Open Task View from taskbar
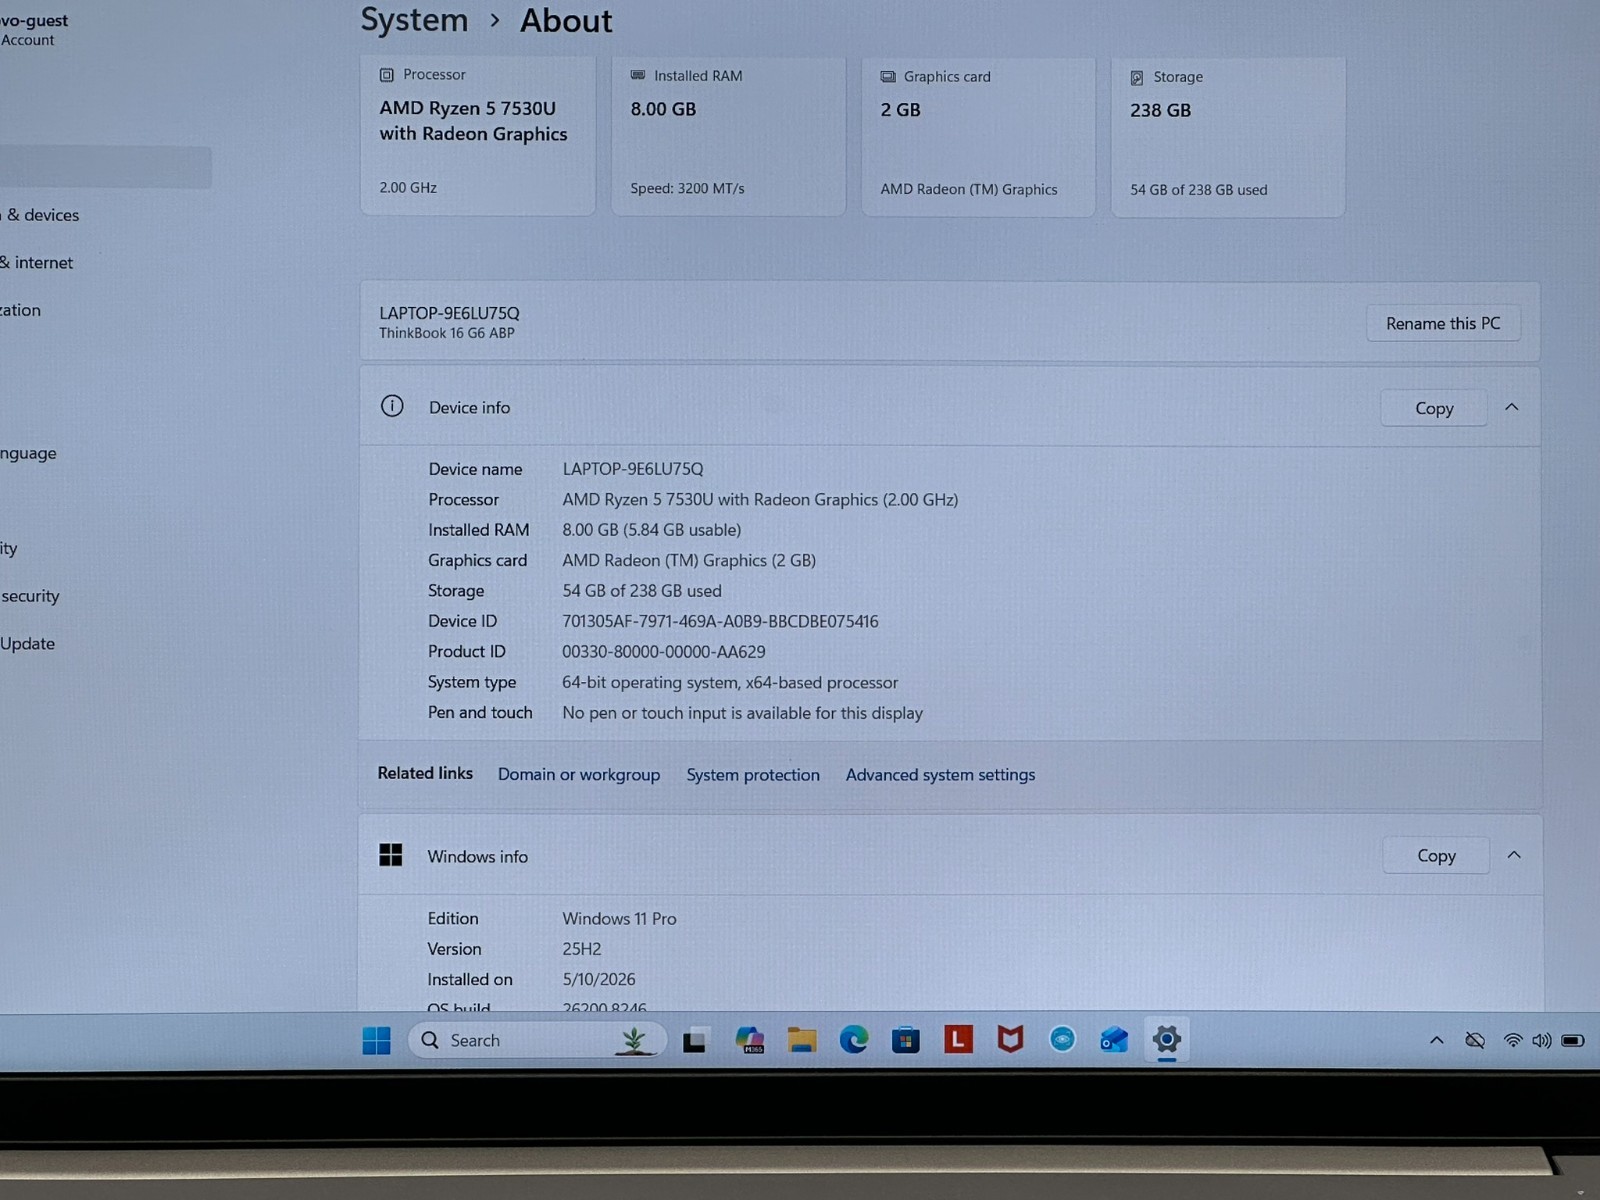This screenshot has width=1600, height=1200. (695, 1041)
